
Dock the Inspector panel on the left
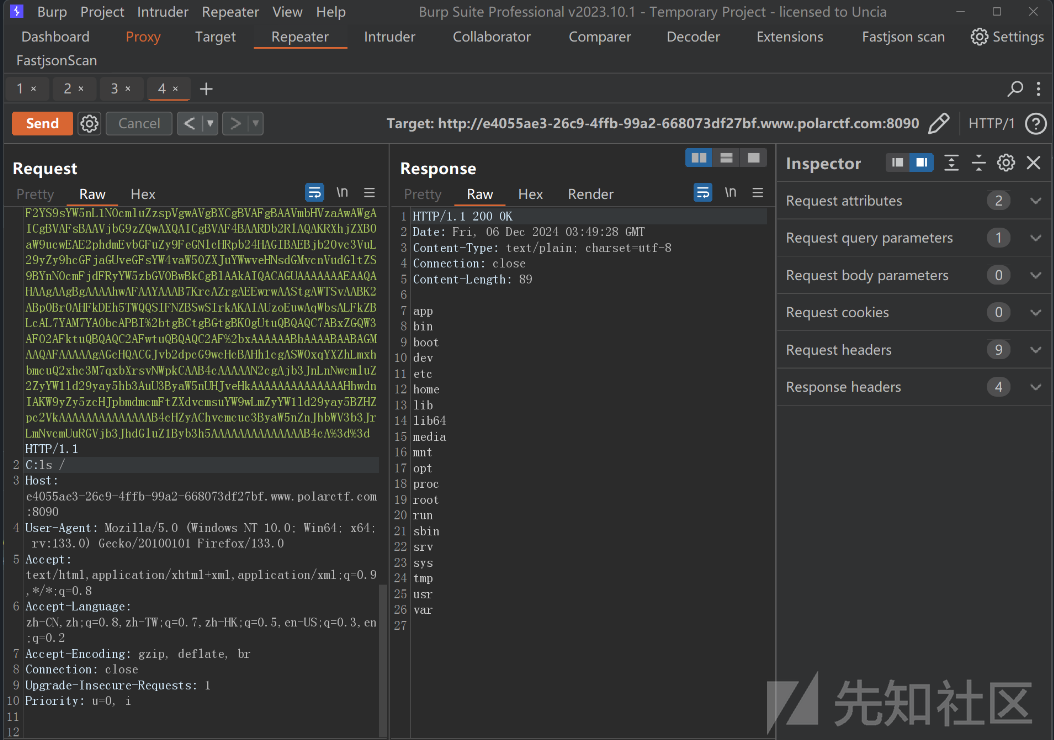click(897, 163)
